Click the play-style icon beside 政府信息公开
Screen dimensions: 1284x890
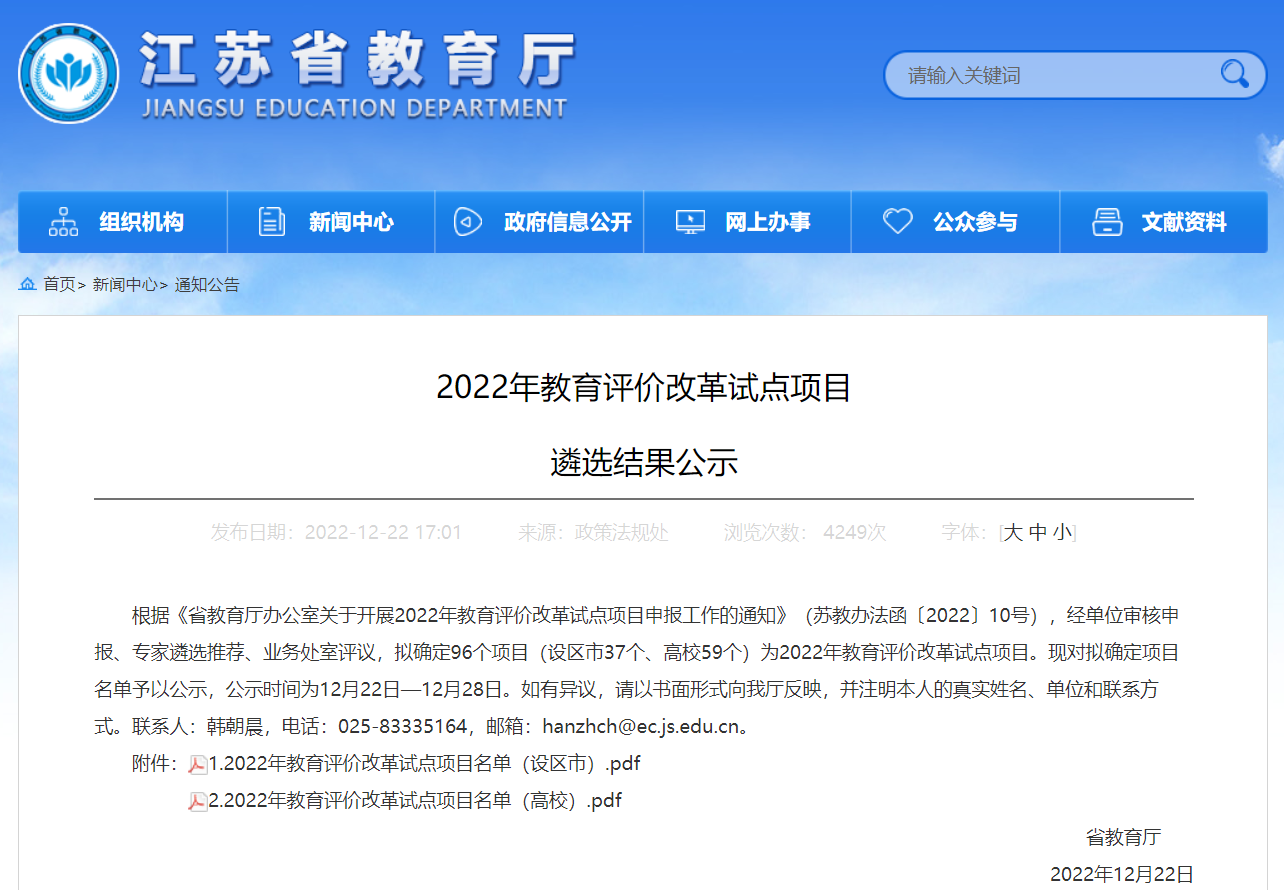click(x=467, y=222)
